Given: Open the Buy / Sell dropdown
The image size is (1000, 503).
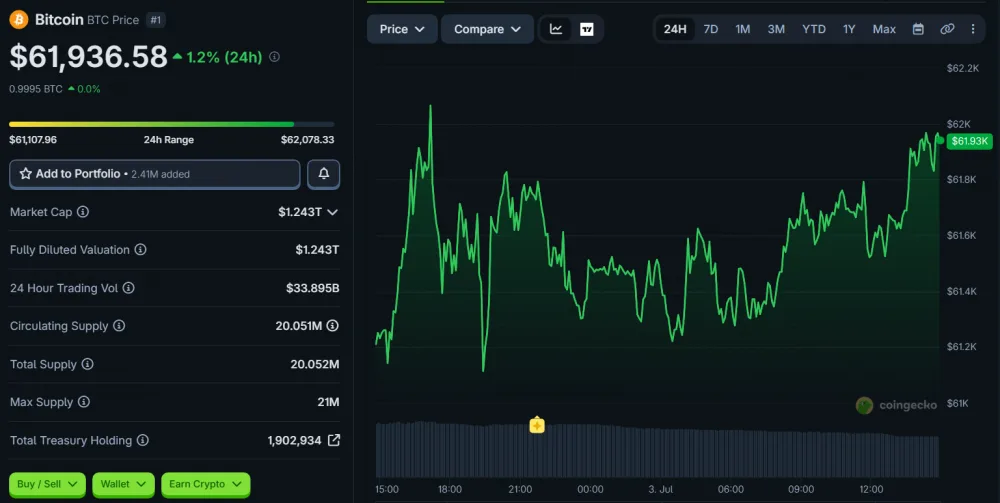Looking at the screenshot, I should click(47, 485).
